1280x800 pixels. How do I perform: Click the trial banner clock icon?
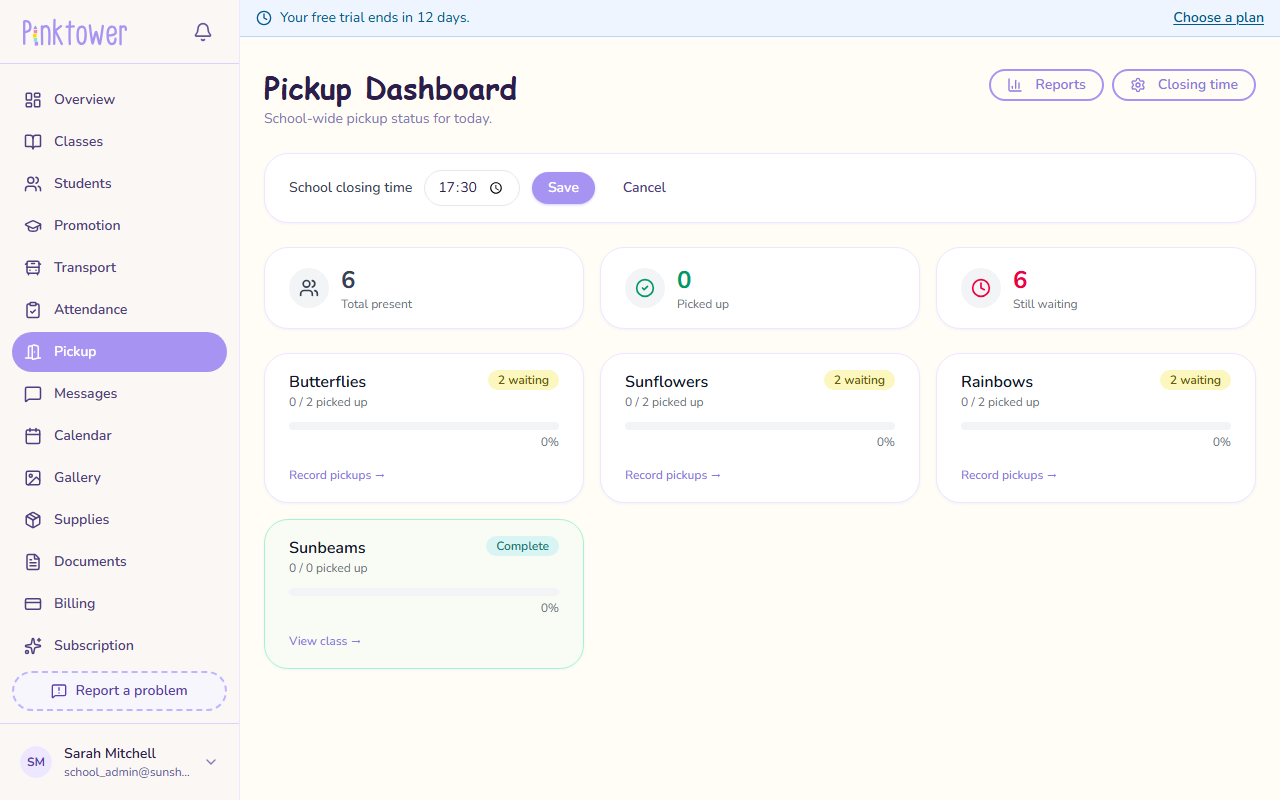pyautogui.click(x=264, y=18)
